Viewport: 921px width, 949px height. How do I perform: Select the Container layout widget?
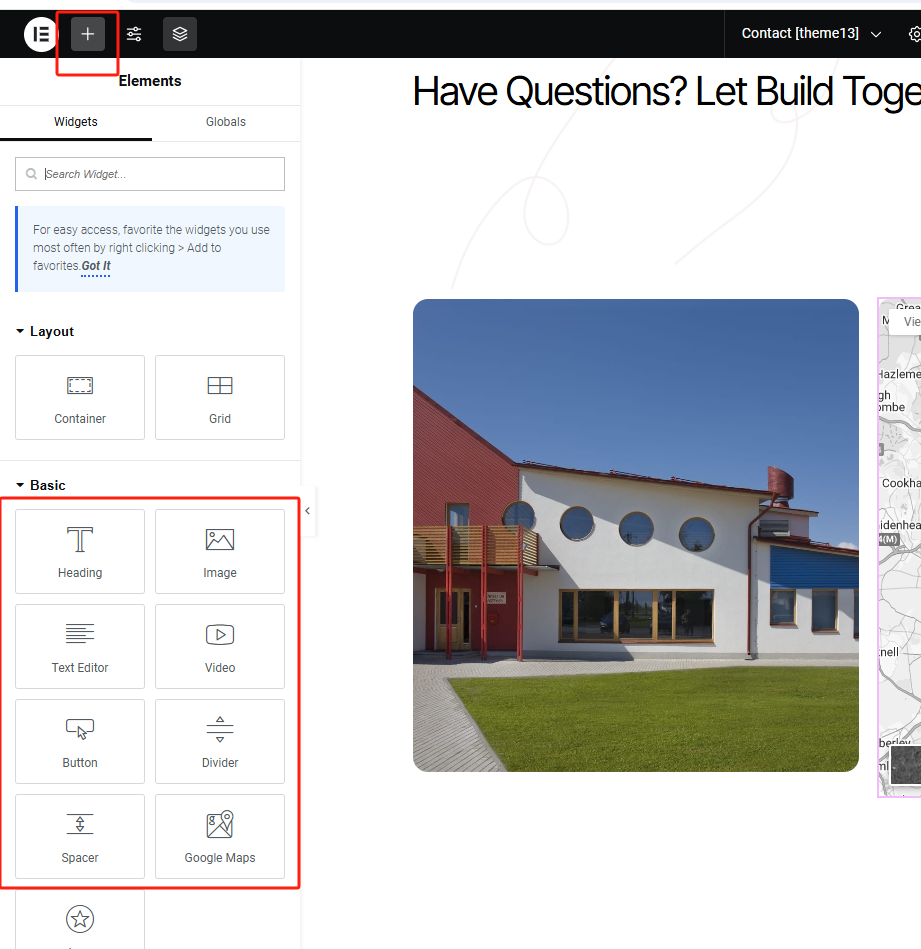80,397
